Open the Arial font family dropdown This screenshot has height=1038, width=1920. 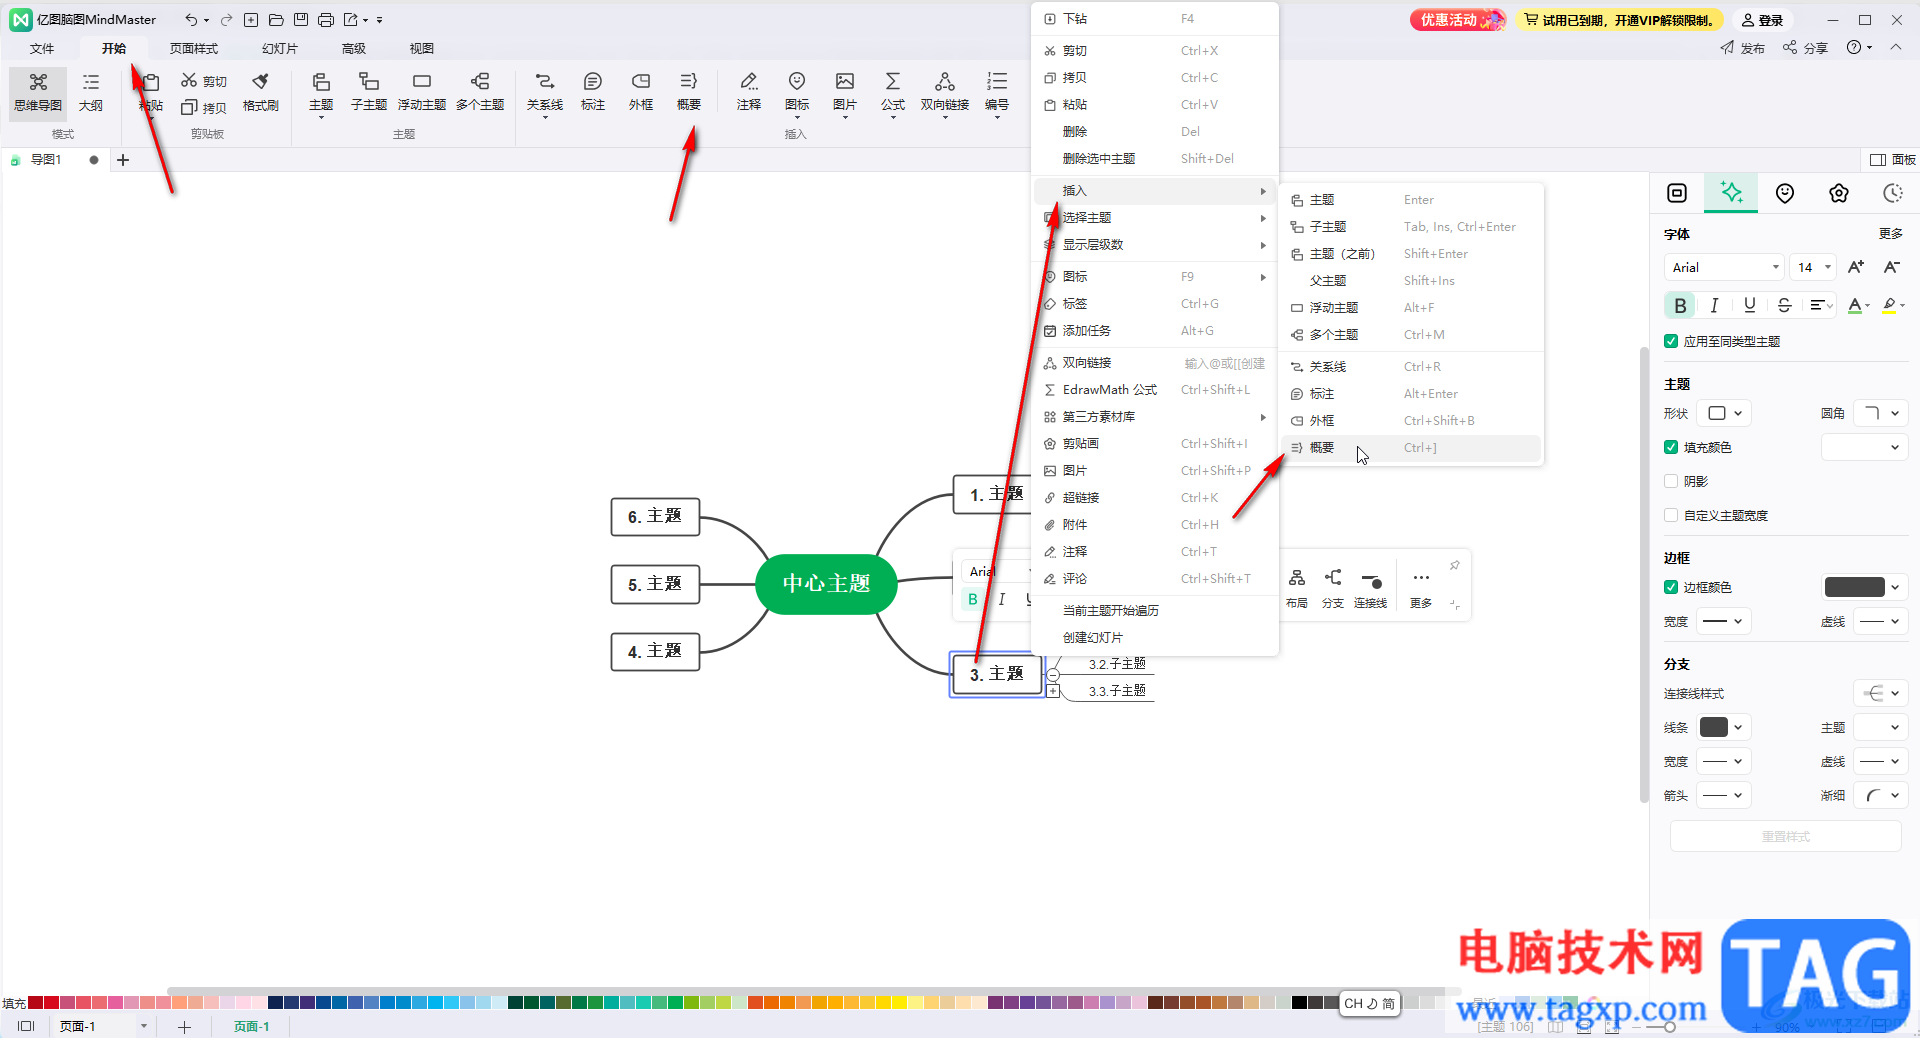pos(1724,267)
